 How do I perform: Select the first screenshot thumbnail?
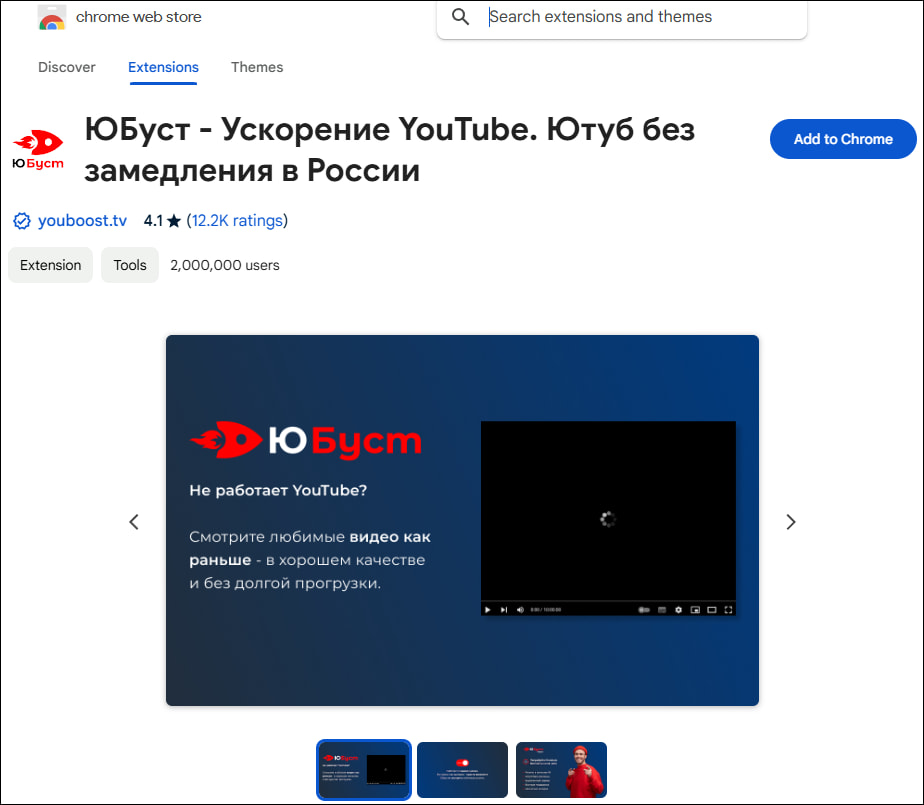coord(364,770)
